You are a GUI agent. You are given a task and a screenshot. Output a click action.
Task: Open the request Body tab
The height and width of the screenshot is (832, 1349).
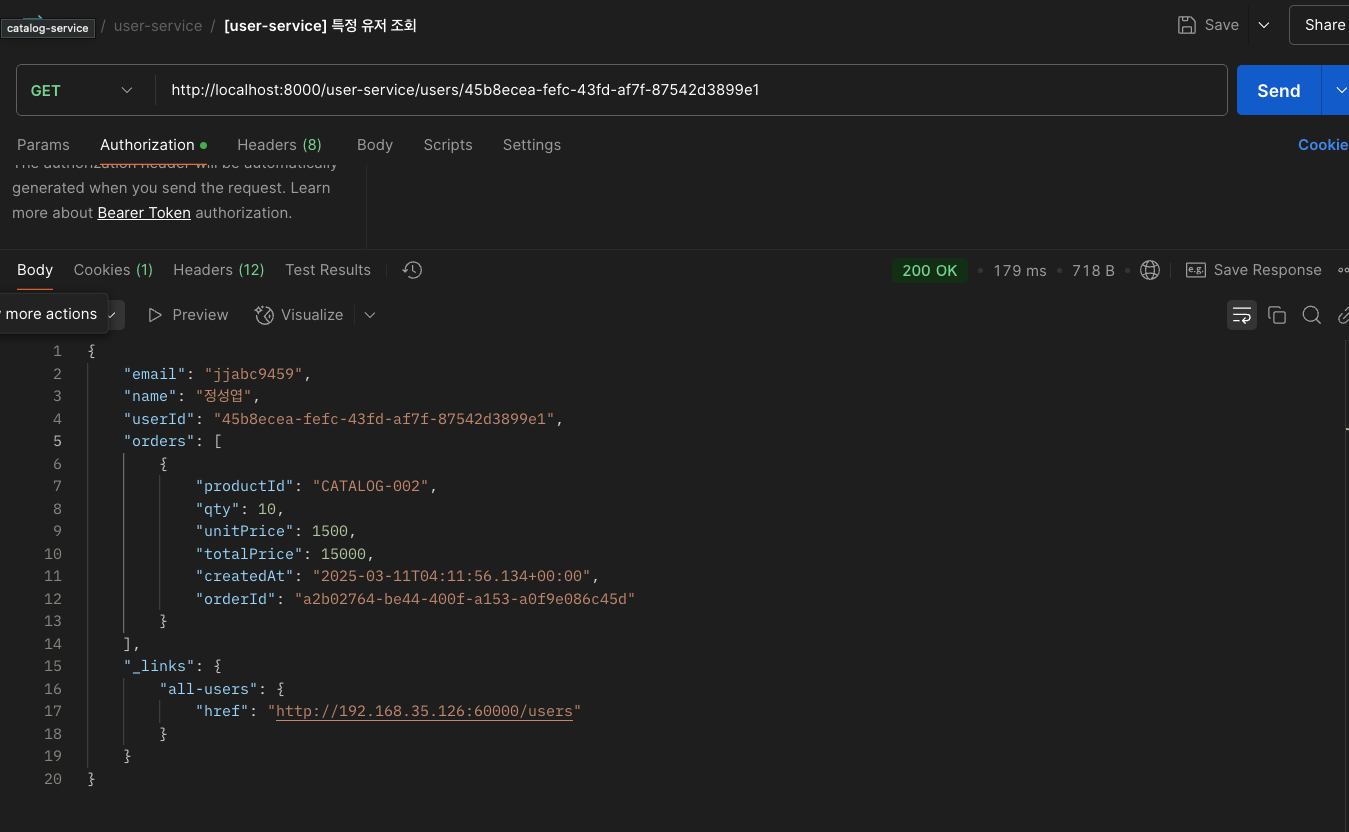(x=375, y=145)
